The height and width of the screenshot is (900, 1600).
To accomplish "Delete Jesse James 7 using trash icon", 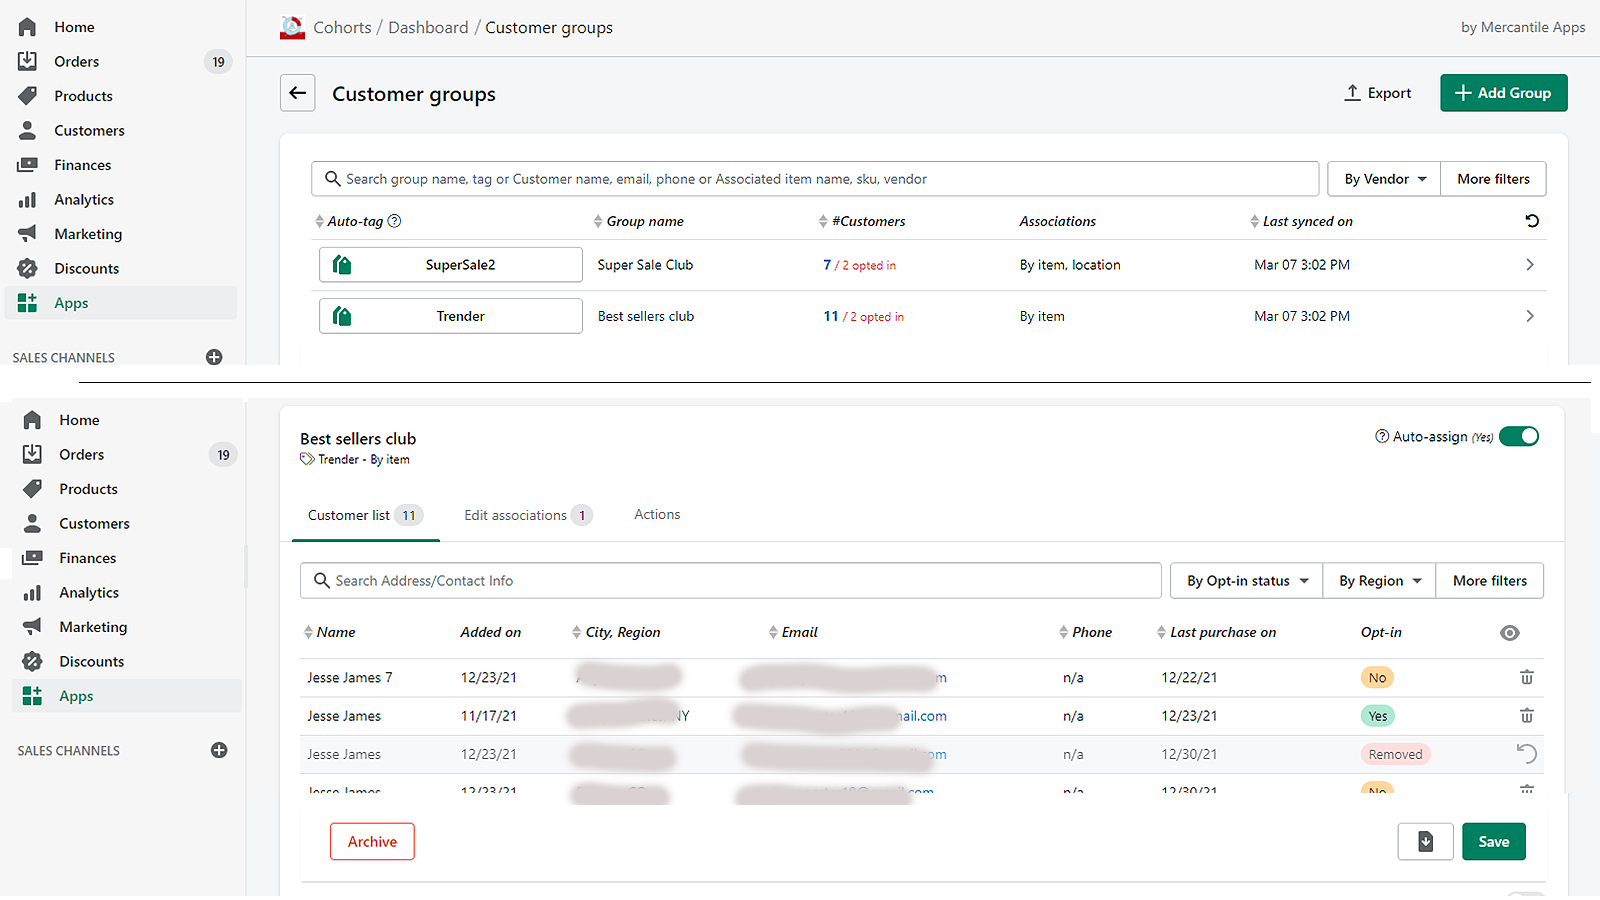I will (1527, 677).
